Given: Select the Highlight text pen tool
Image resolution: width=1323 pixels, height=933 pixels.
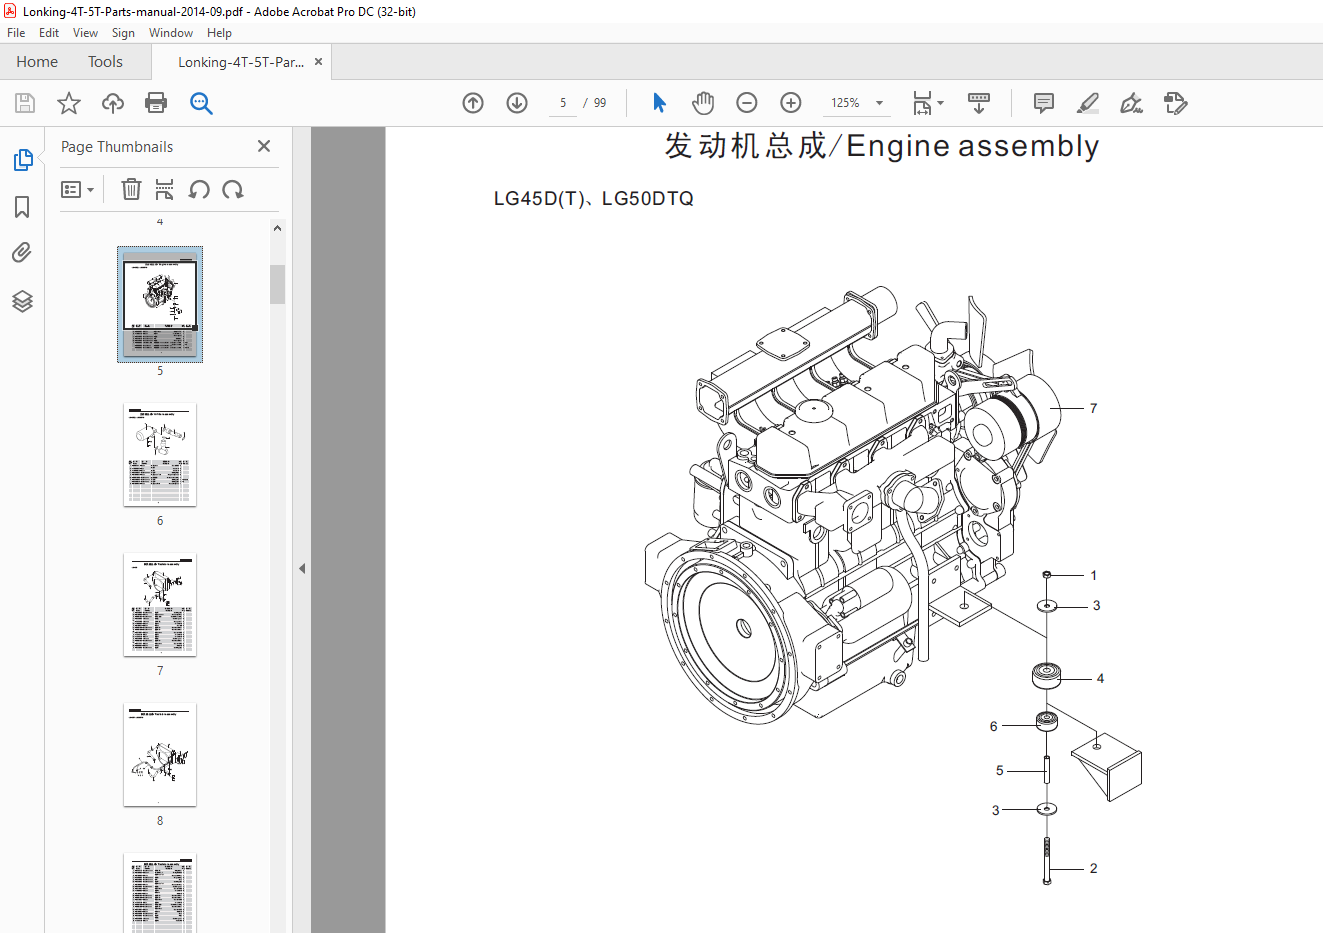Looking at the screenshot, I should click(x=1088, y=103).
